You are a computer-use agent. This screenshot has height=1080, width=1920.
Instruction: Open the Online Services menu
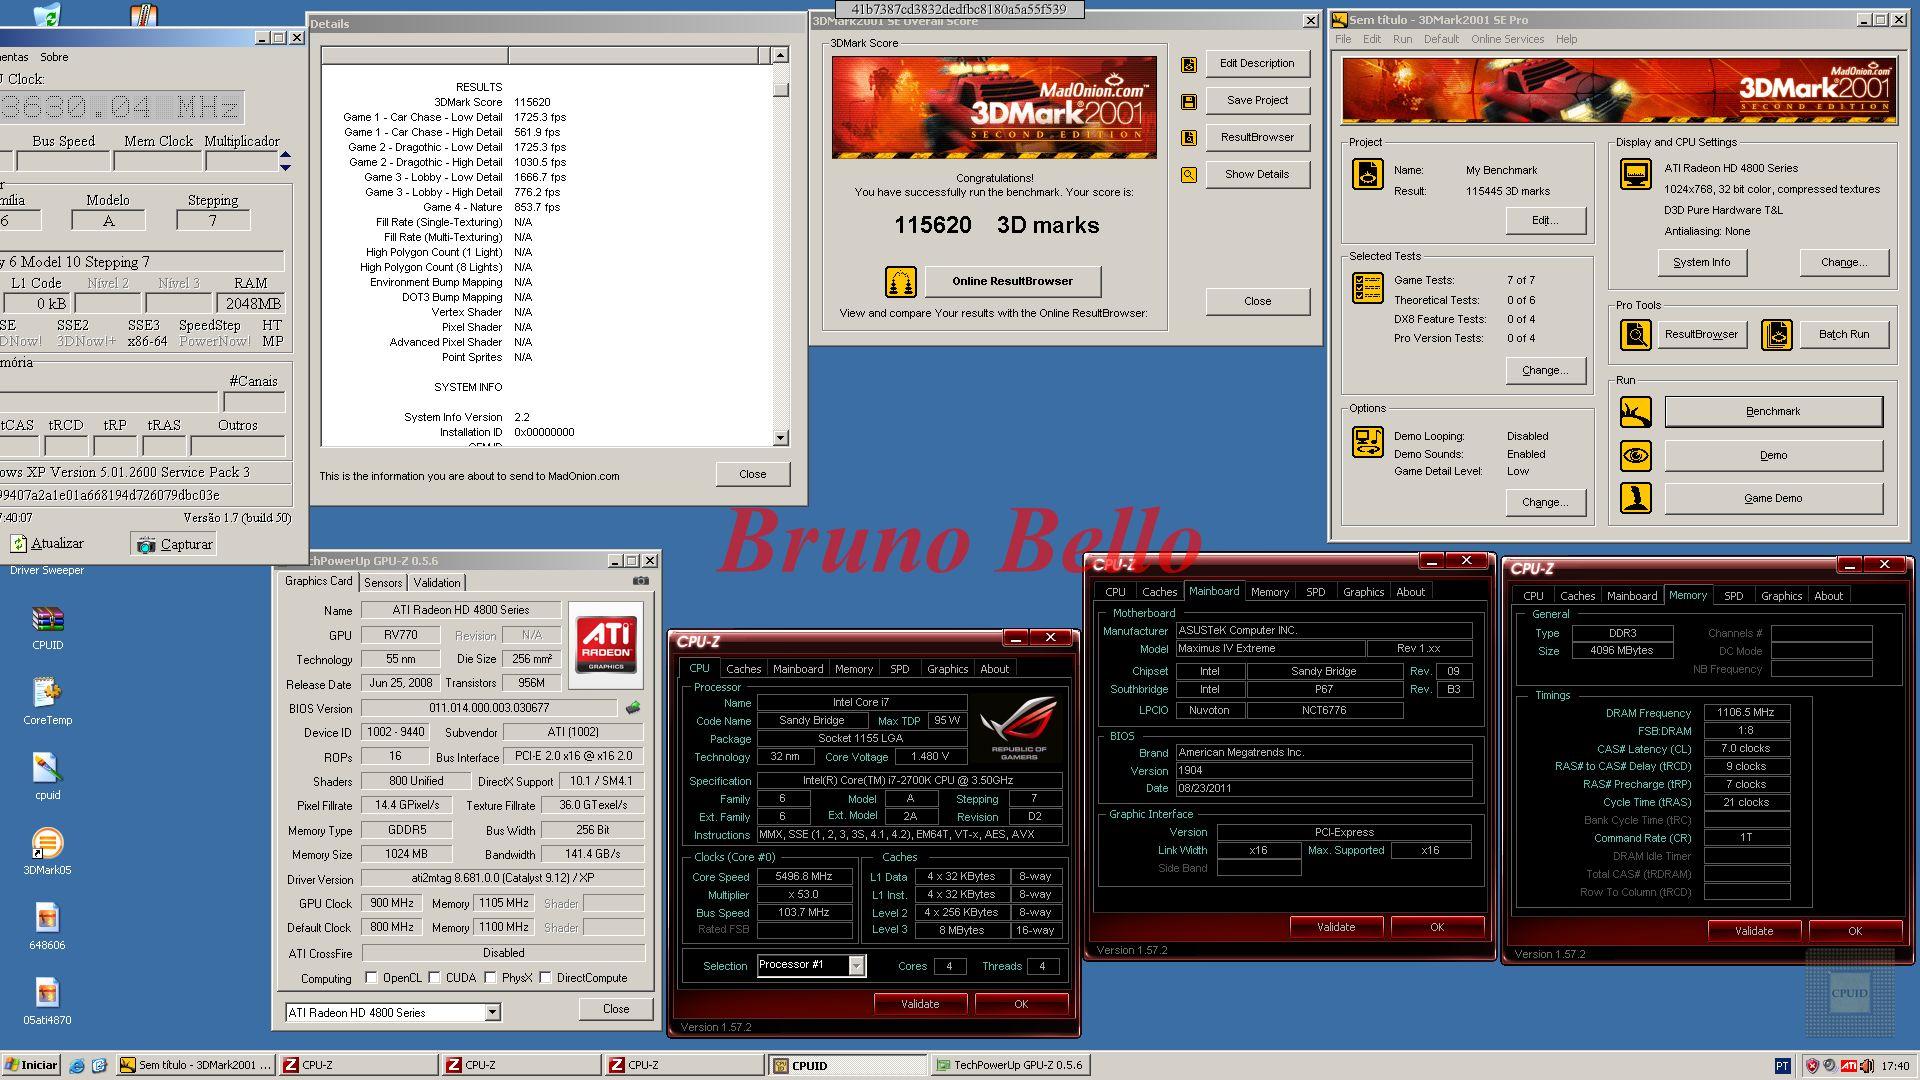click(x=1507, y=39)
